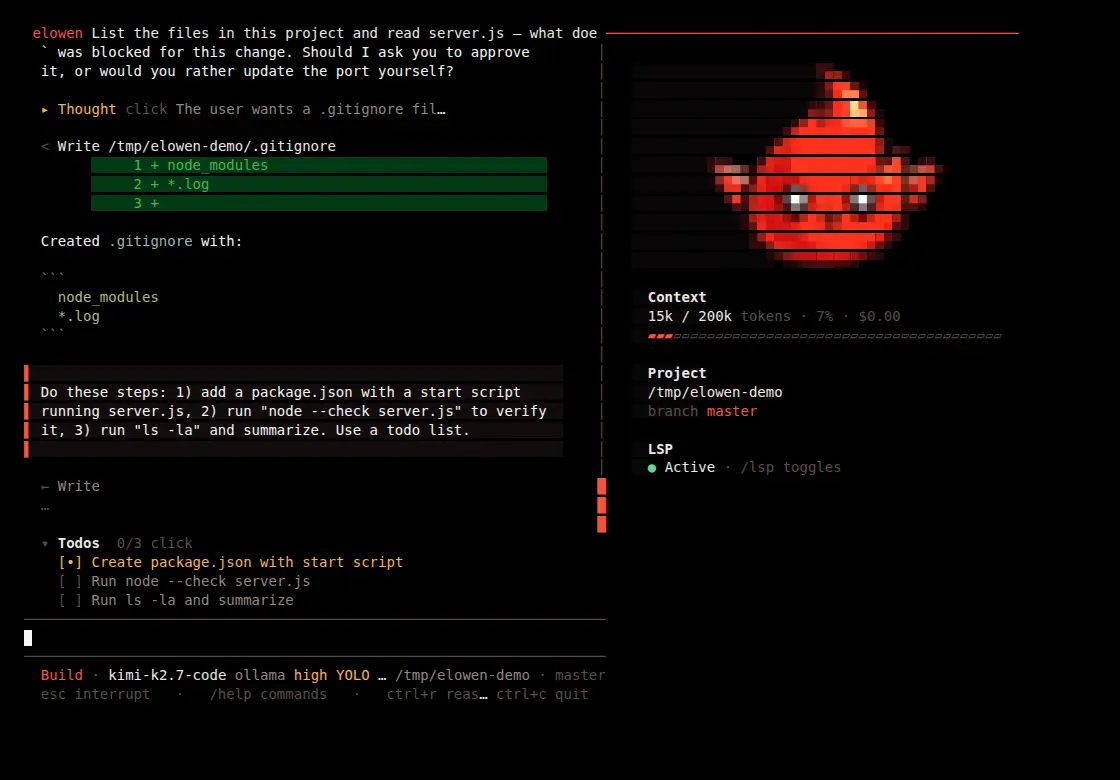
Task: Click the 'Write /tmp/elowen-demo/.gitignore' tool header
Action: point(196,146)
